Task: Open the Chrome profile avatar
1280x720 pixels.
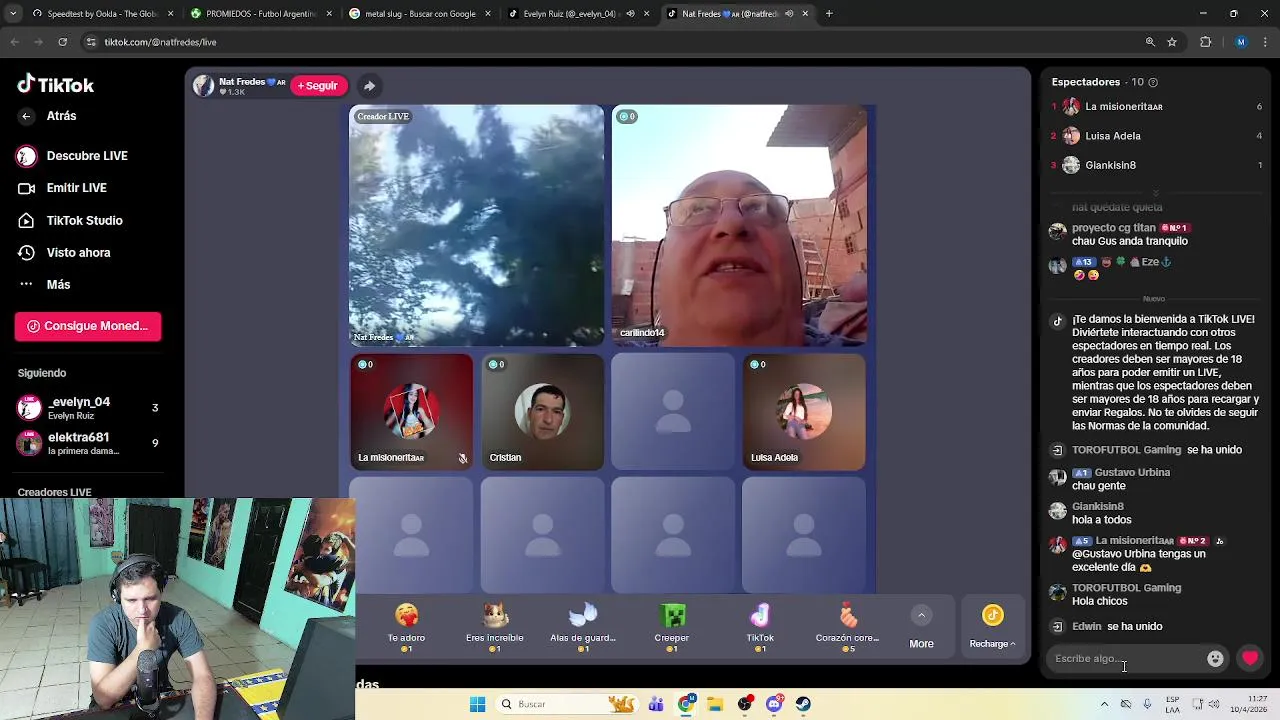Action: [x=1241, y=42]
